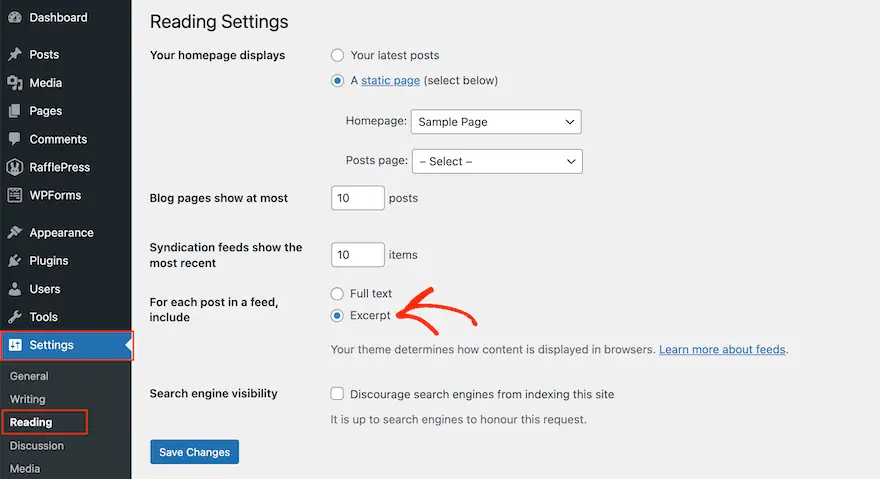Select the static page radio option
The width and height of the screenshot is (880, 479).
337,81
